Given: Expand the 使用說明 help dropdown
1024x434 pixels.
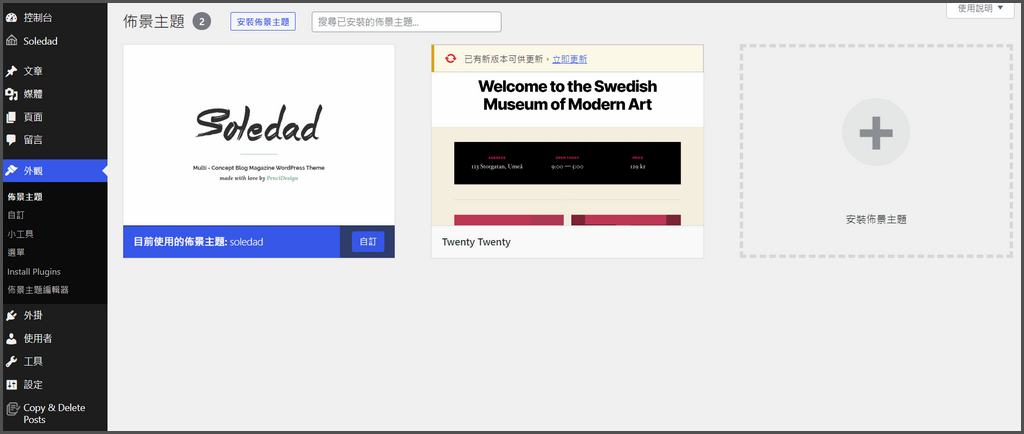Looking at the screenshot, I should [980, 8].
